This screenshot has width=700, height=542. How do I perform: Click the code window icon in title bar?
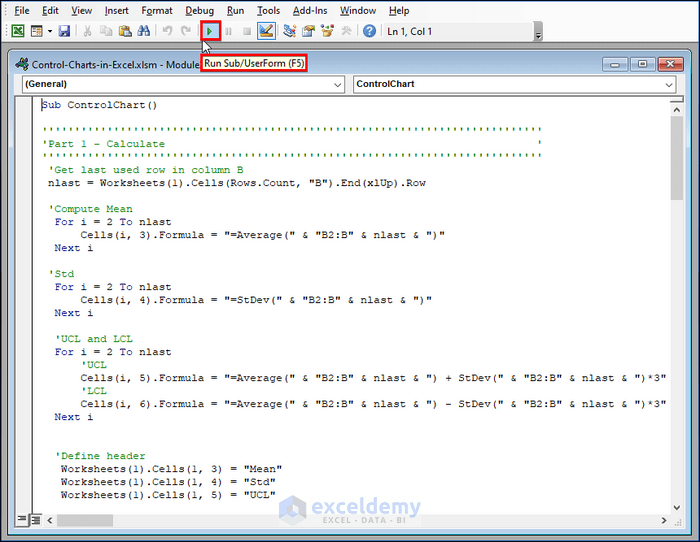coord(22,64)
